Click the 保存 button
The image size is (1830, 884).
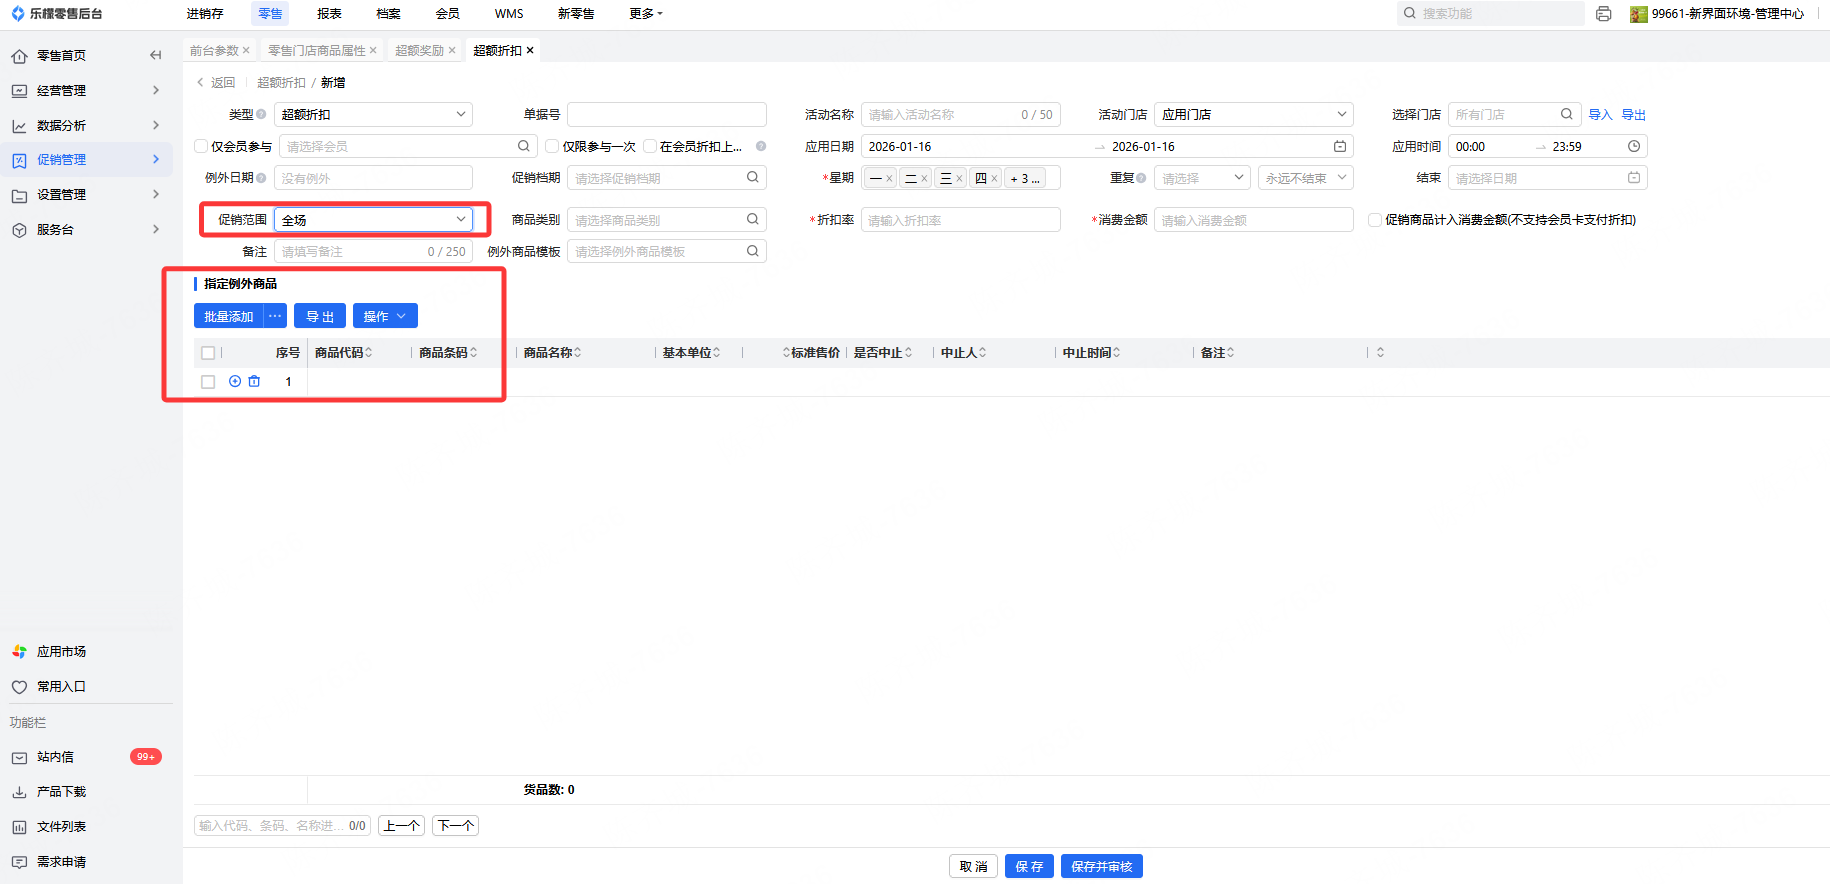[x=1029, y=866]
